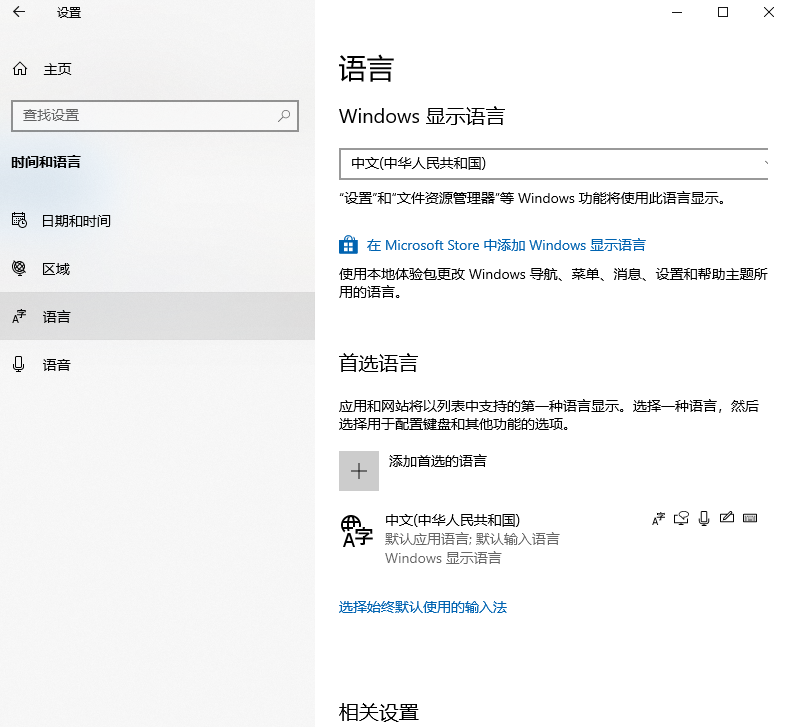The height and width of the screenshot is (727, 785).
Task: Click the handwriting pen icon
Action: (727, 518)
